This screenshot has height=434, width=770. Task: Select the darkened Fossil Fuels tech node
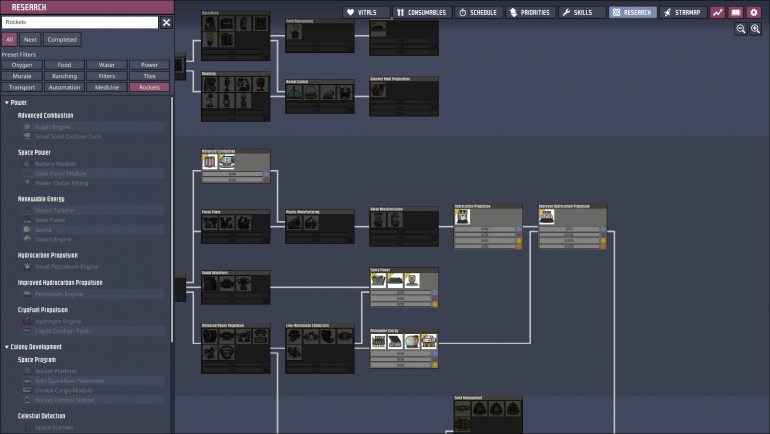pyautogui.click(x=236, y=227)
